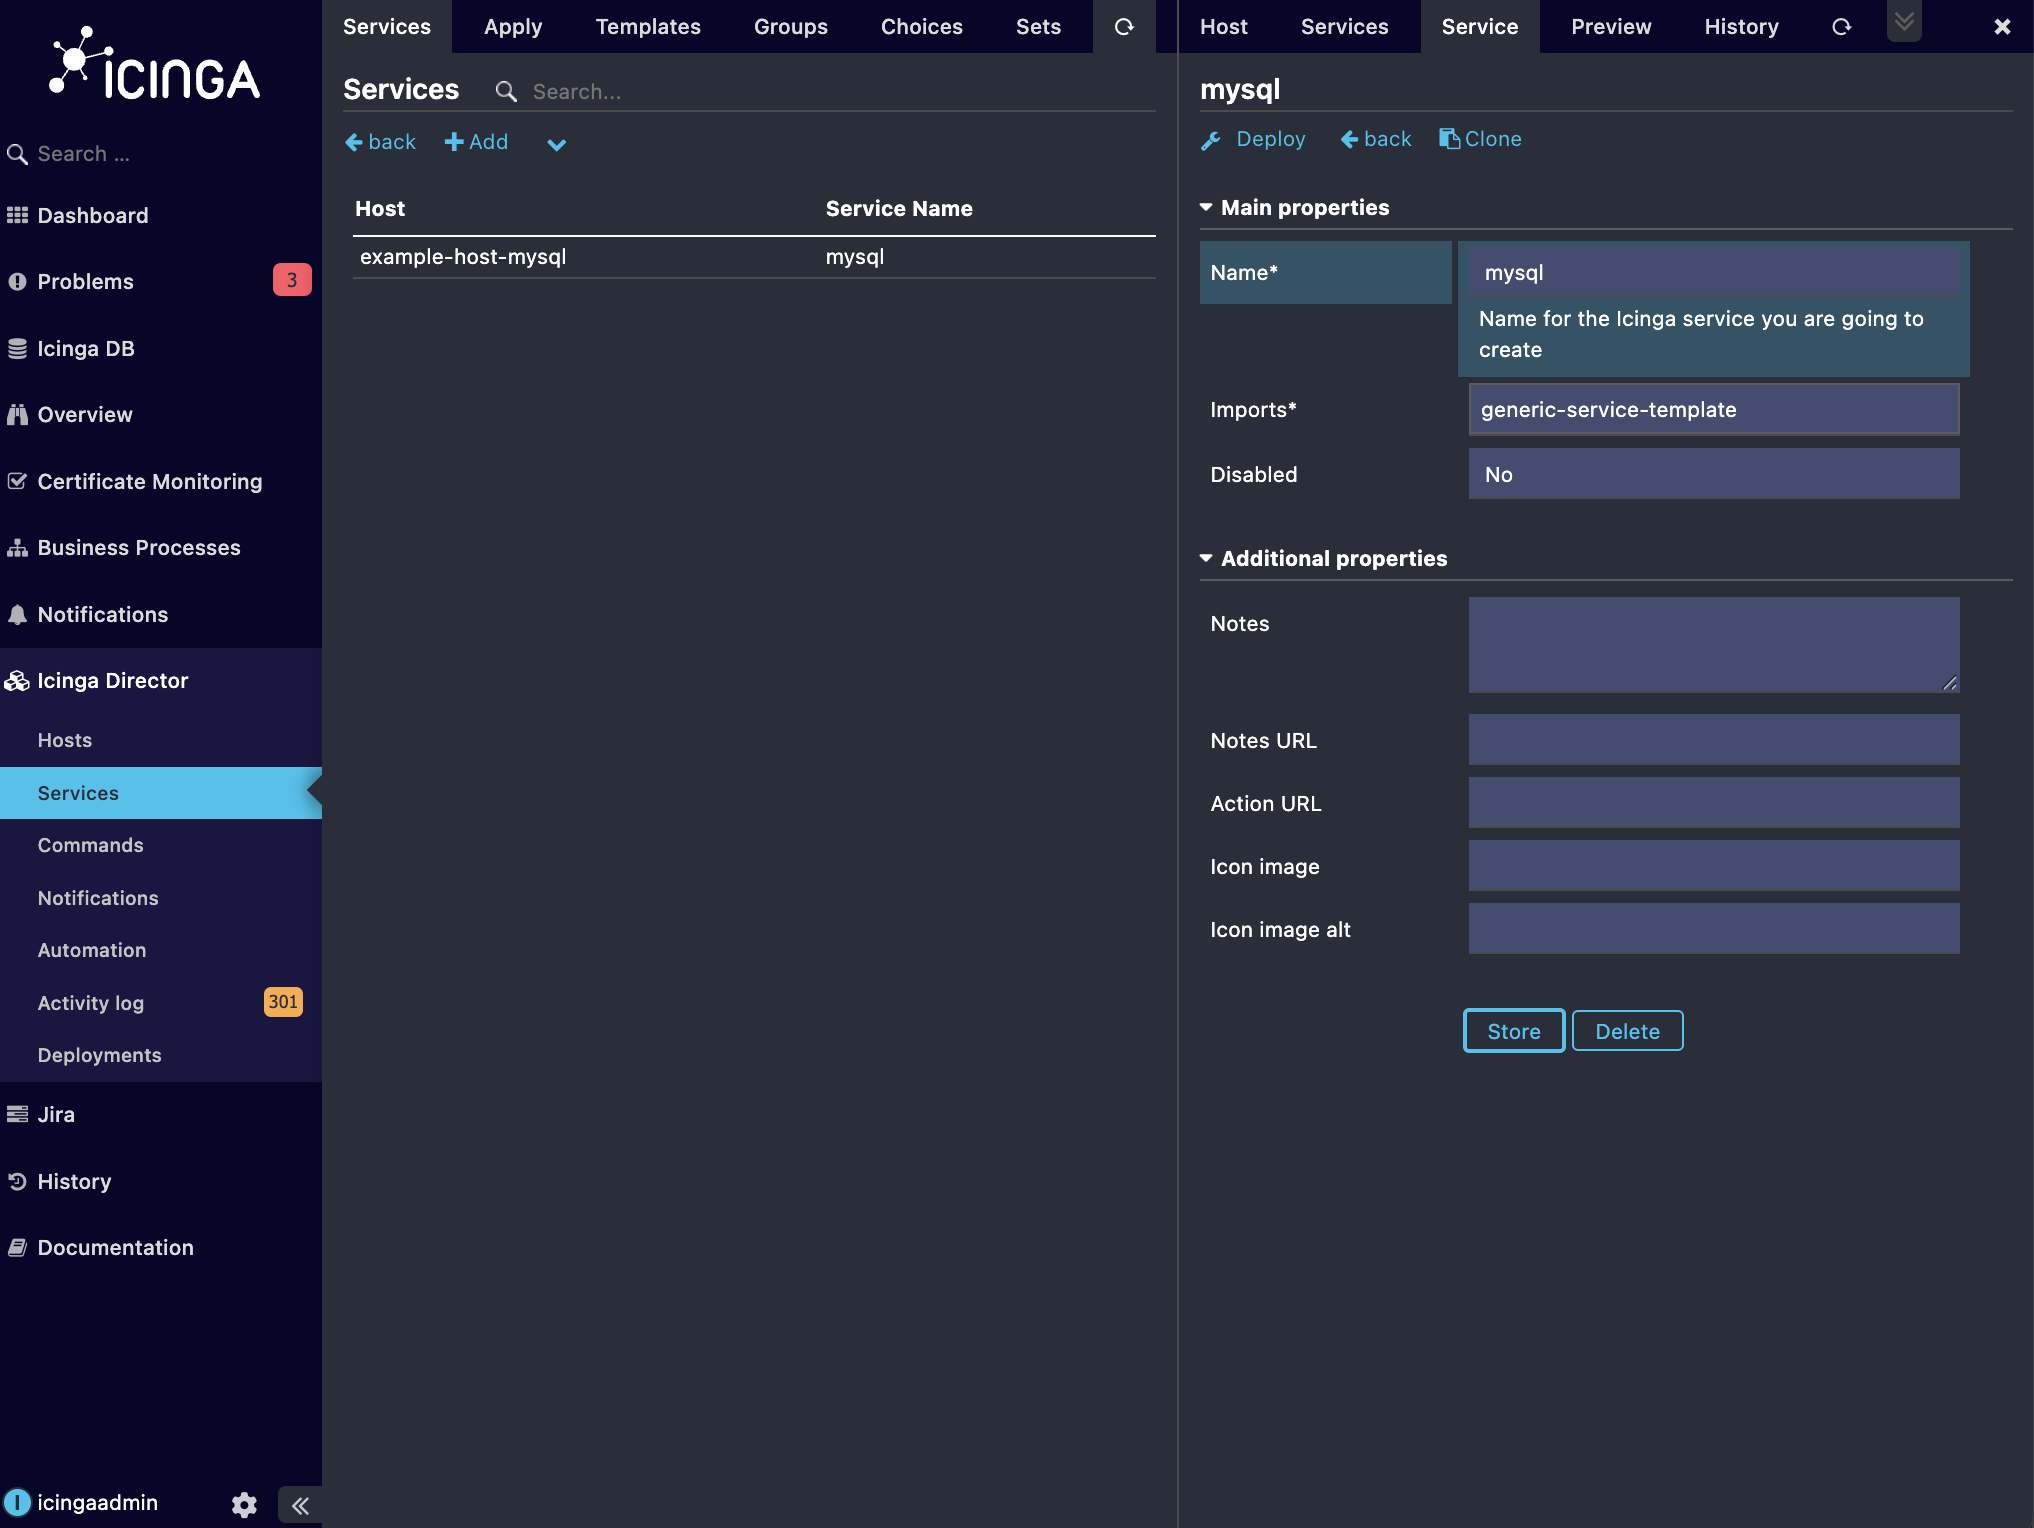
Task: Open the Overview menu entry
Action: 84,414
